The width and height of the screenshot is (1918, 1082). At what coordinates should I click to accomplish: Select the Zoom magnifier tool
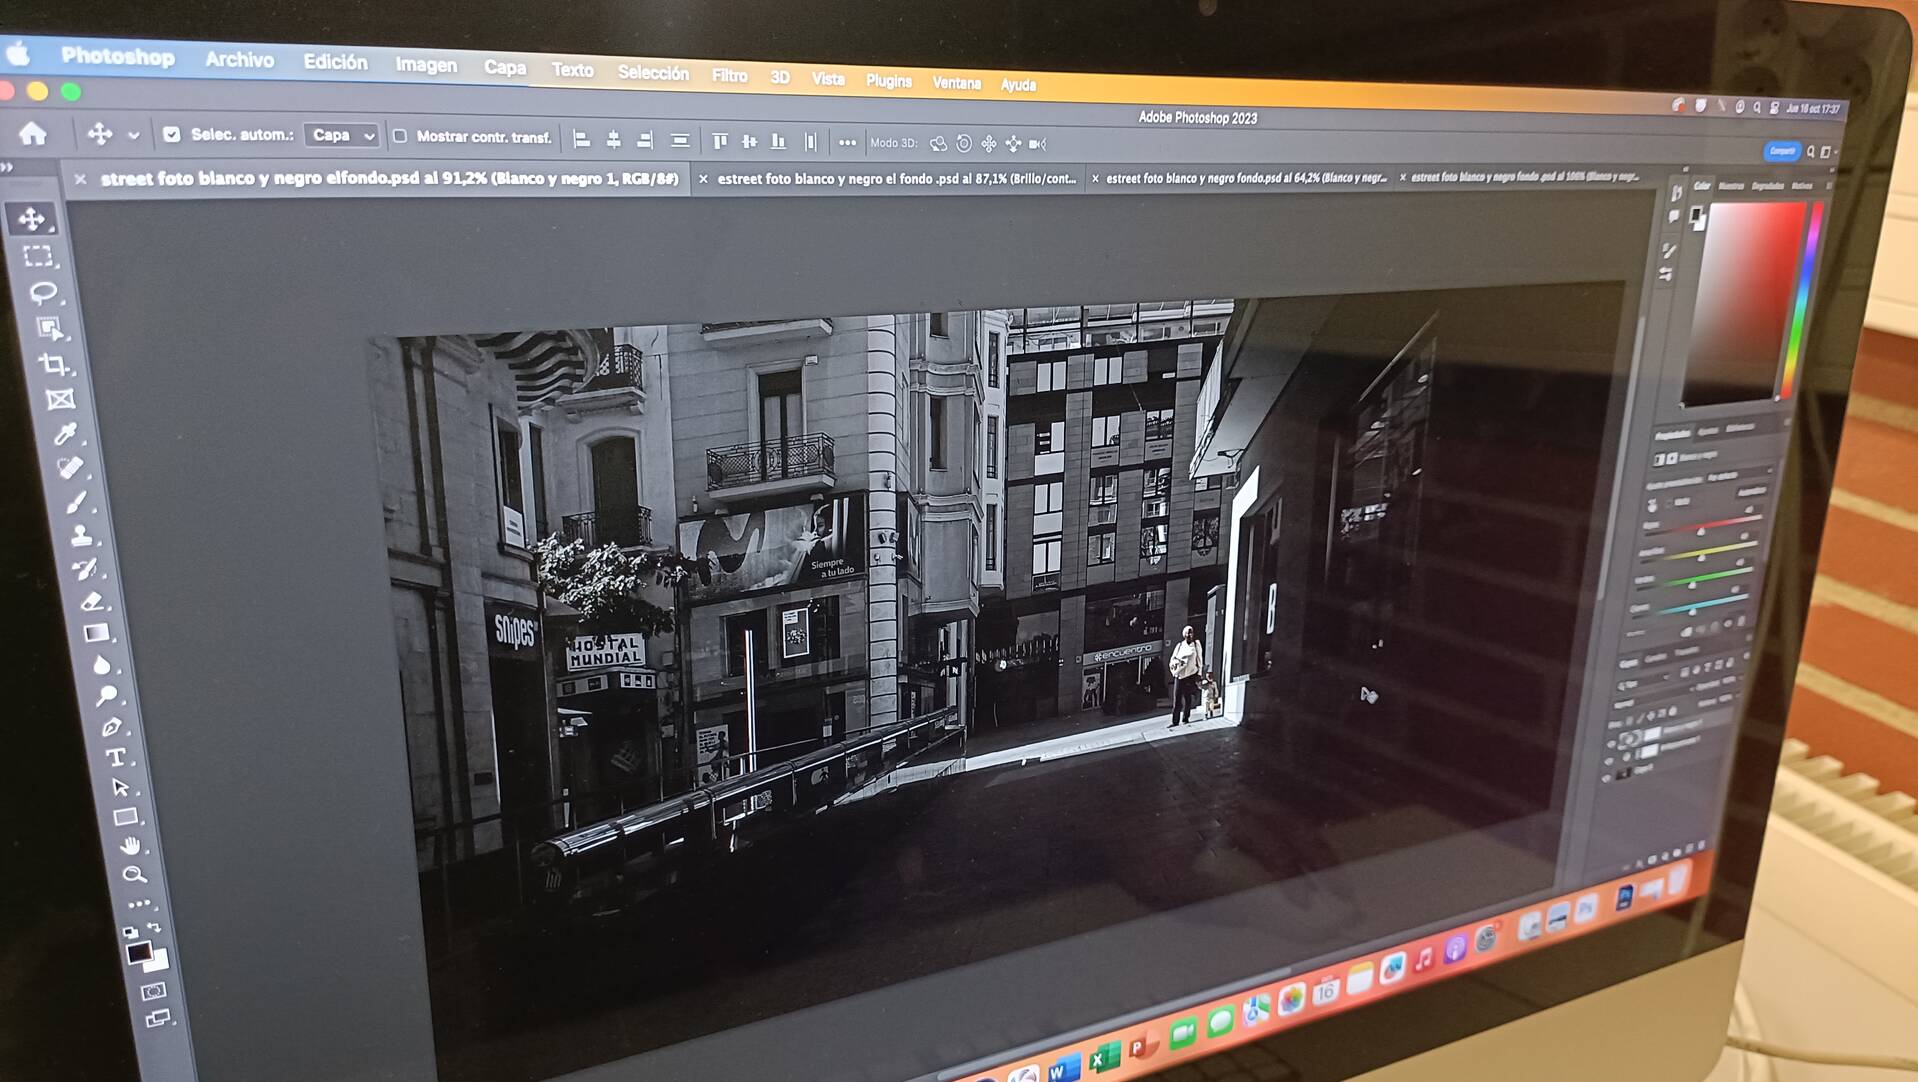click(x=134, y=875)
